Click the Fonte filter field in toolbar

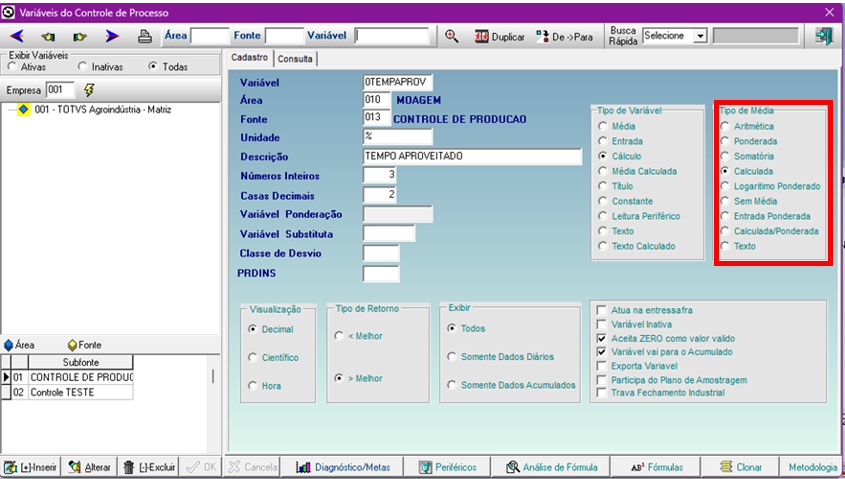pos(284,36)
